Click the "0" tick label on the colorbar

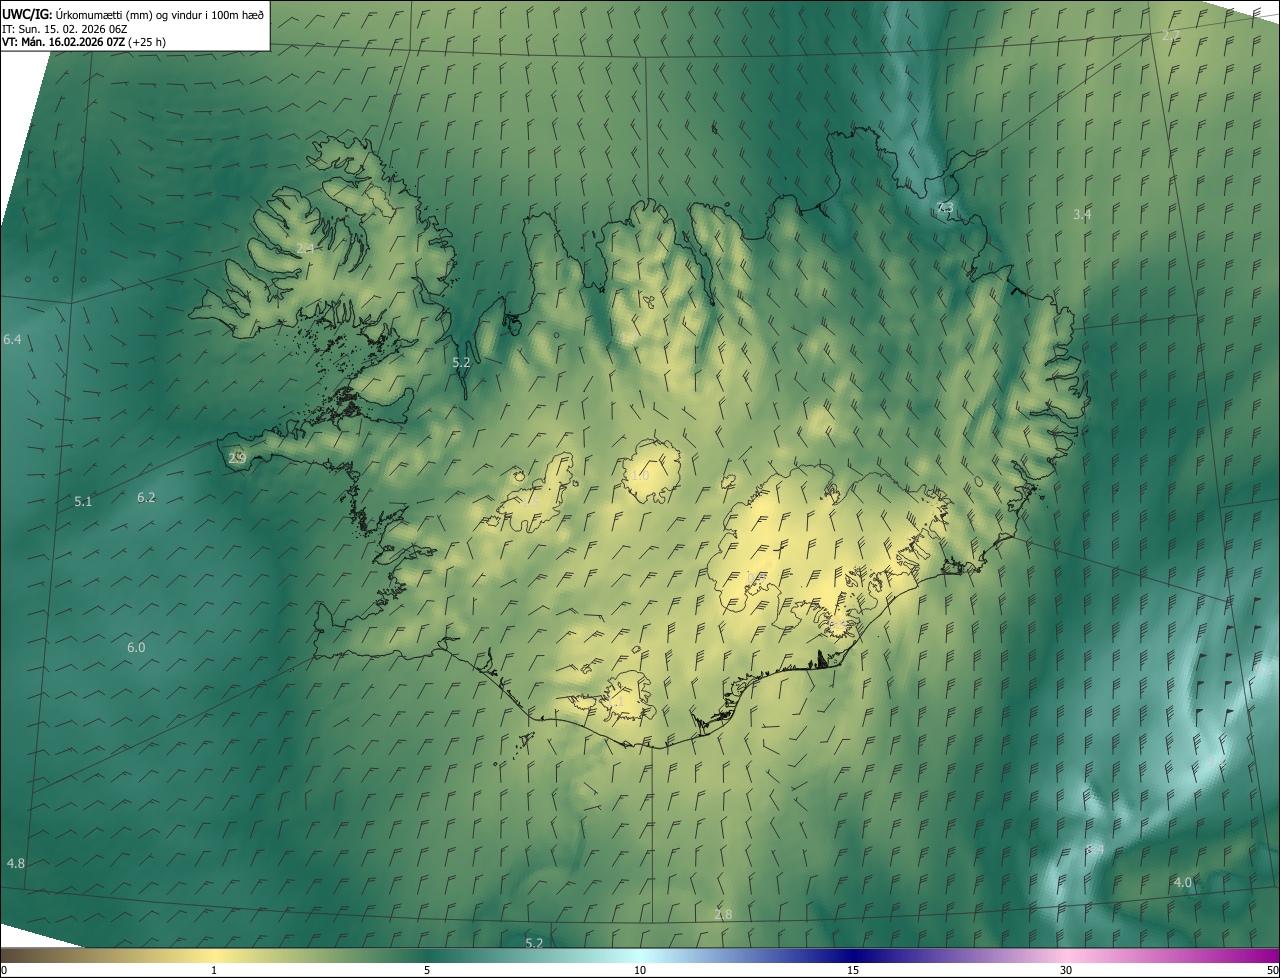click(x=3, y=970)
